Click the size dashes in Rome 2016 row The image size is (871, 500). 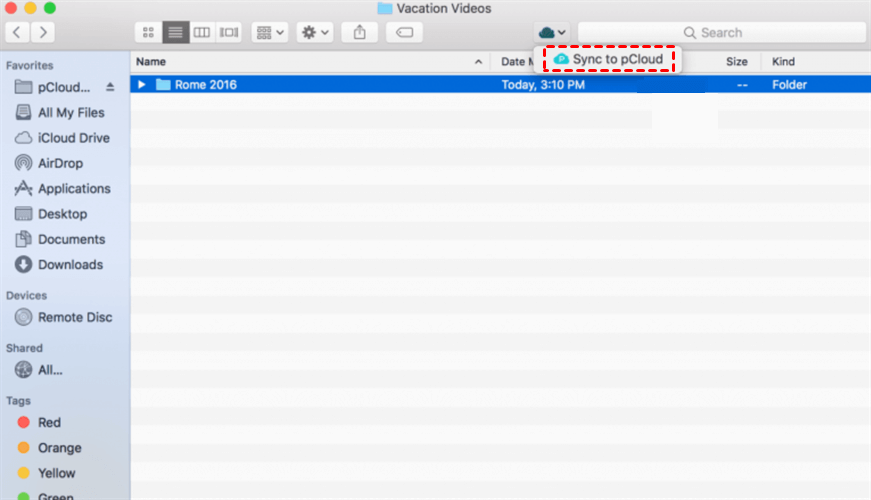tap(742, 85)
